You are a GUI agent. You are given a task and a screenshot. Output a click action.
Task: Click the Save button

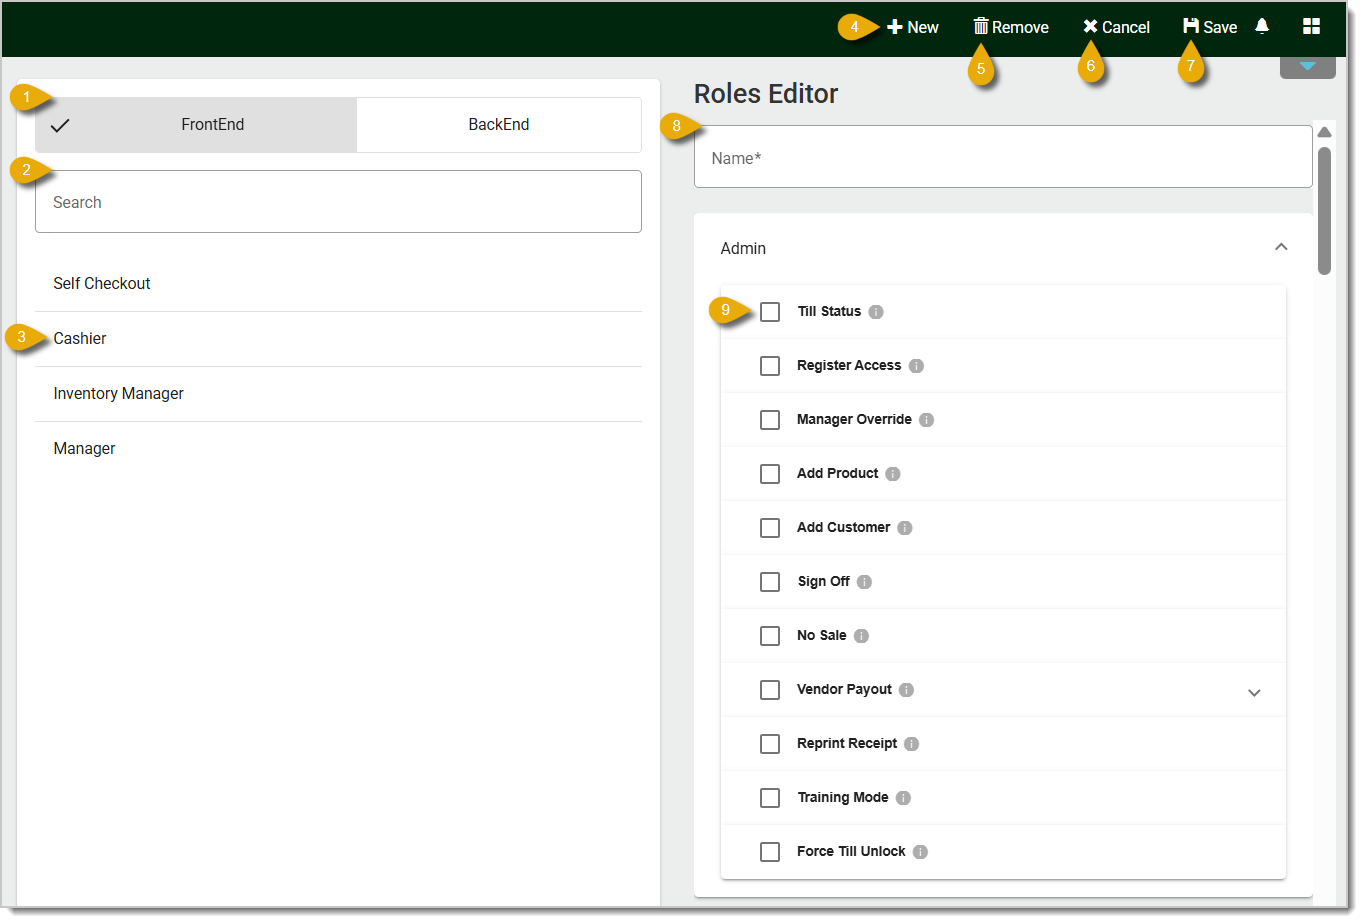click(x=1210, y=27)
